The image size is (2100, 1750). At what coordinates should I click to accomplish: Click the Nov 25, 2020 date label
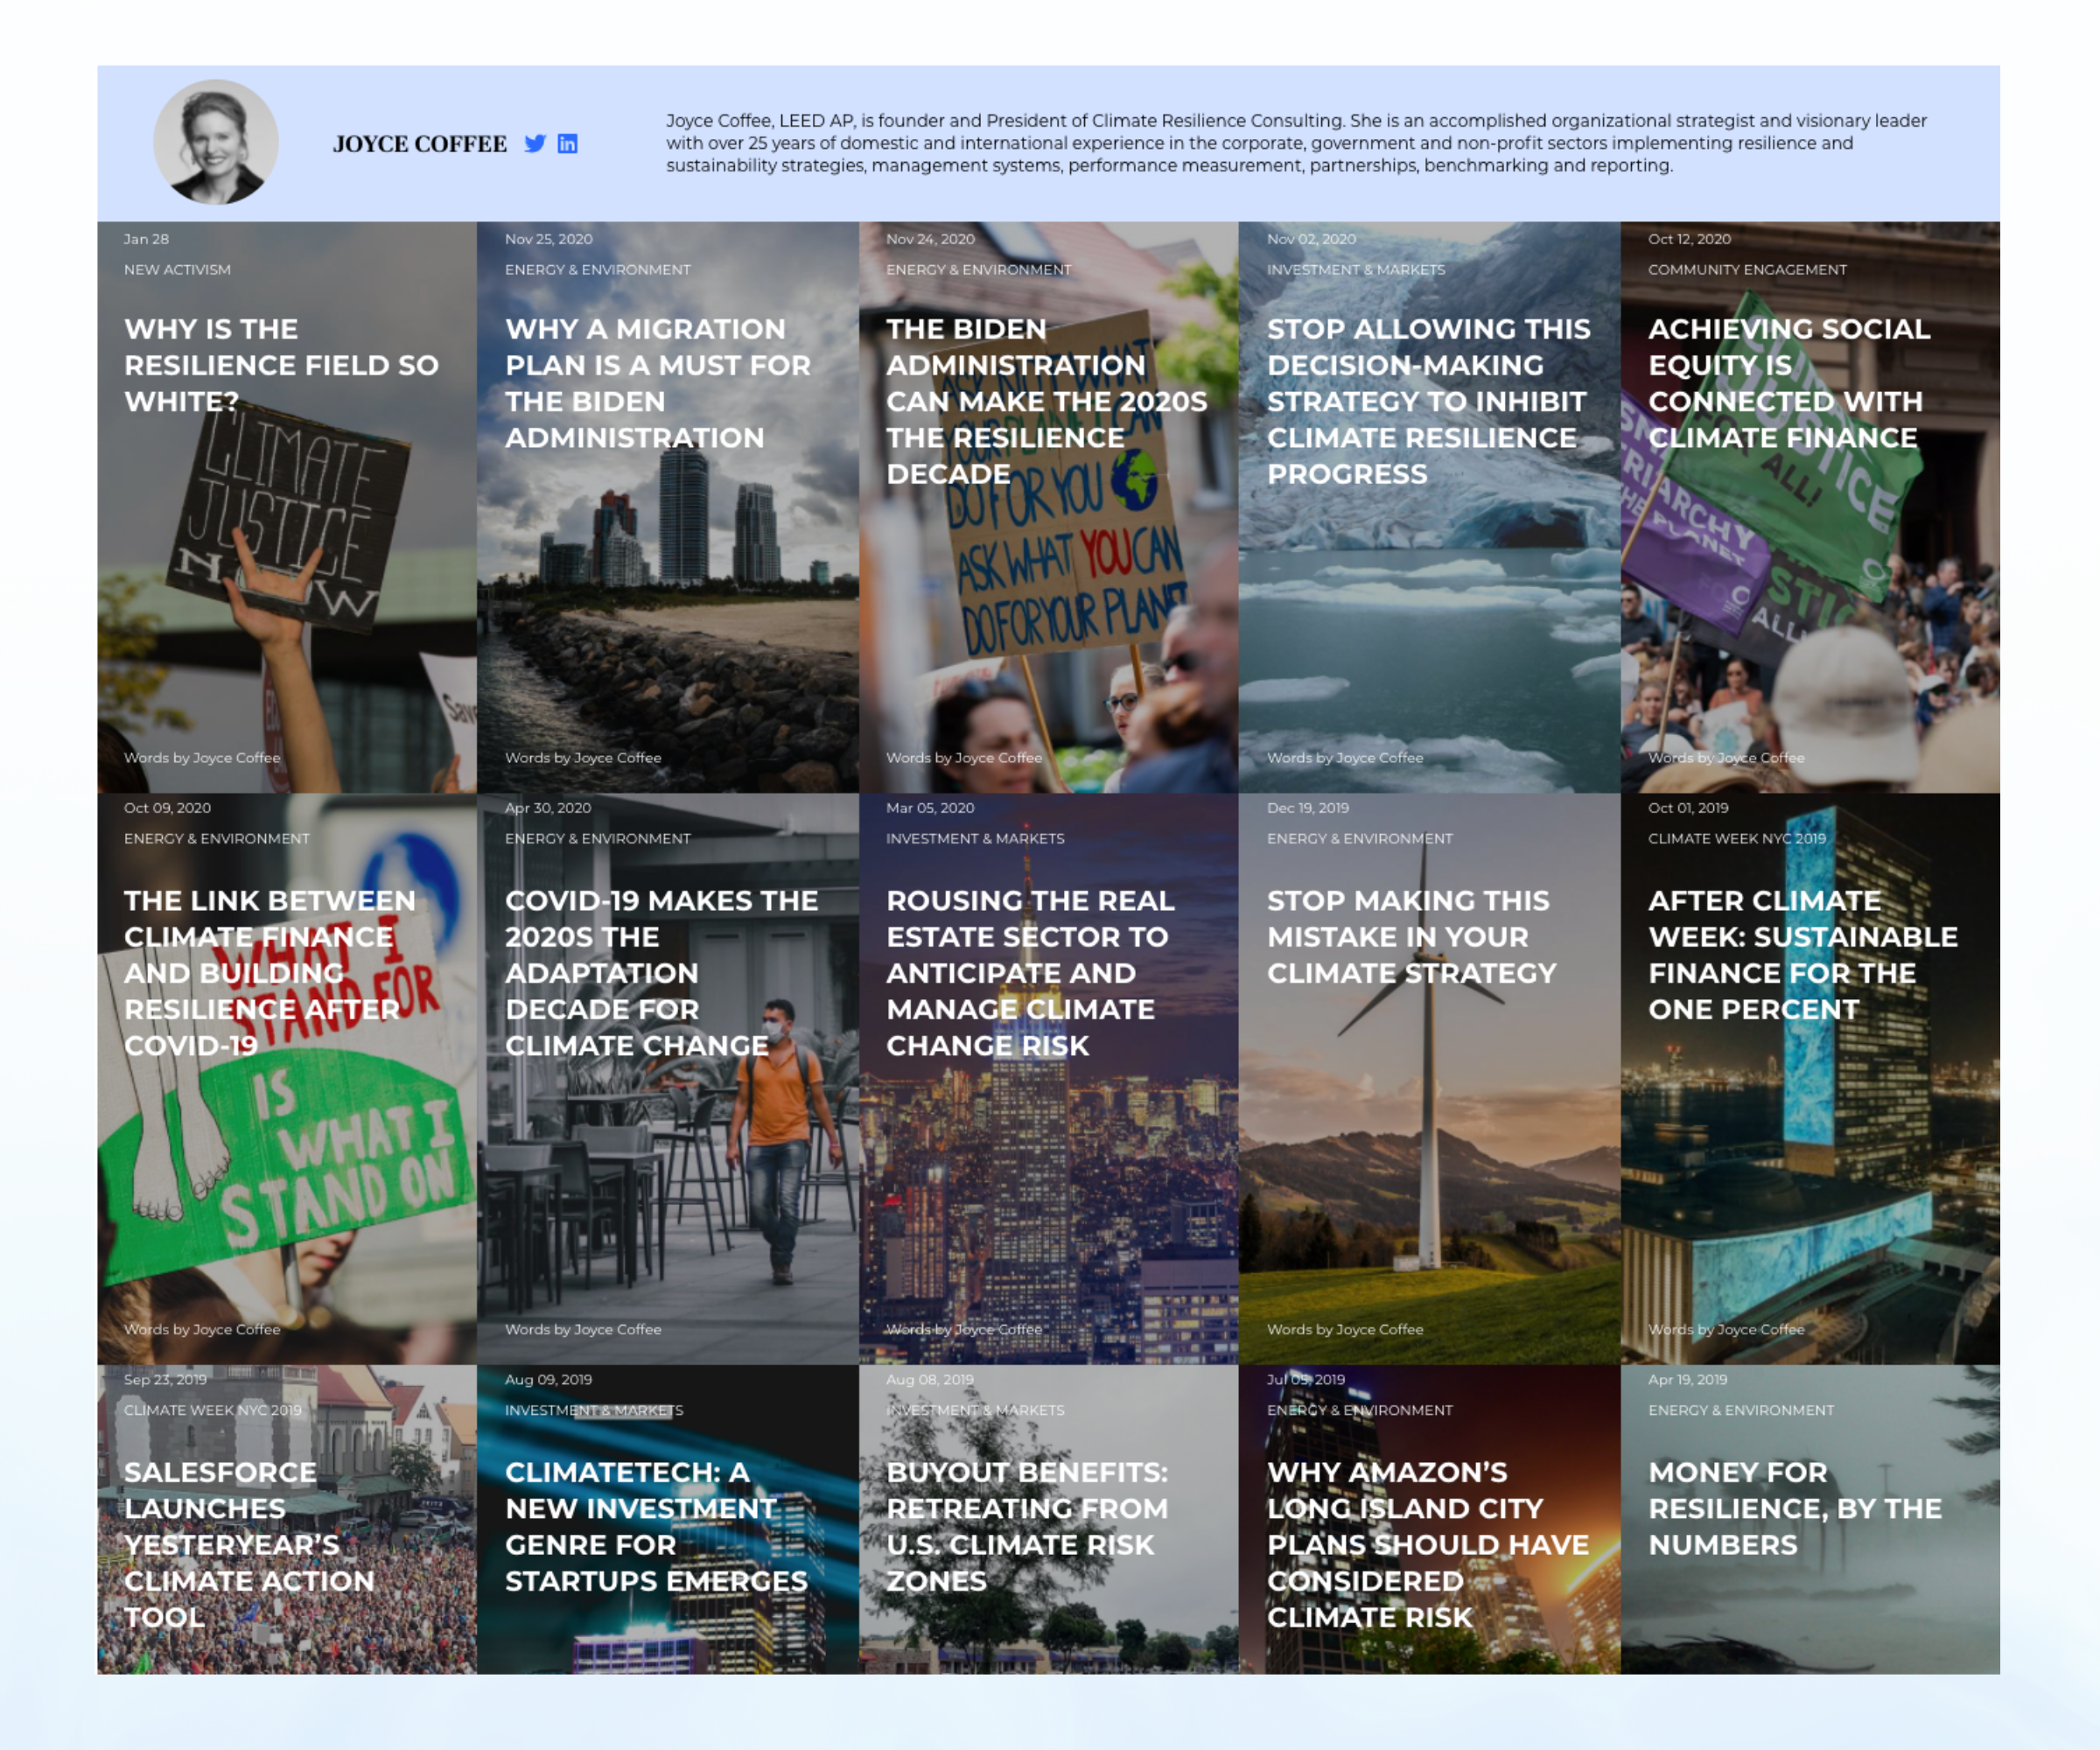549,239
